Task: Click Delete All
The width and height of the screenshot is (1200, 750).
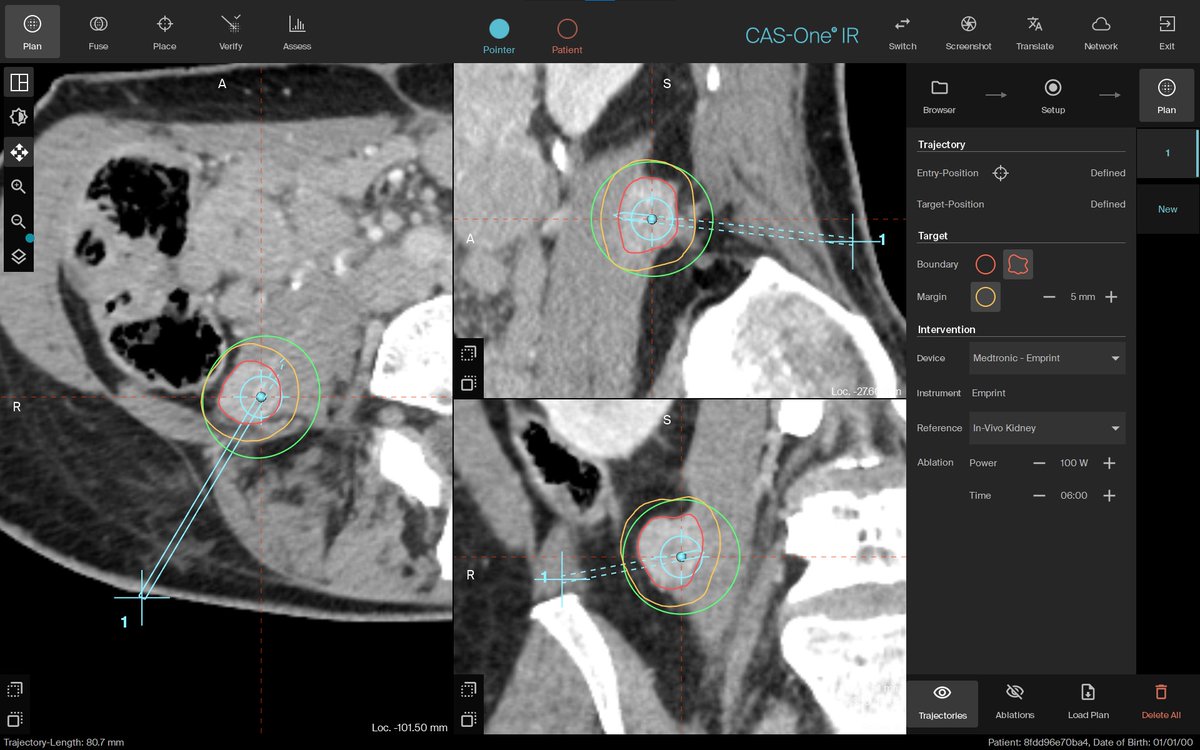Action: pyautogui.click(x=1161, y=702)
